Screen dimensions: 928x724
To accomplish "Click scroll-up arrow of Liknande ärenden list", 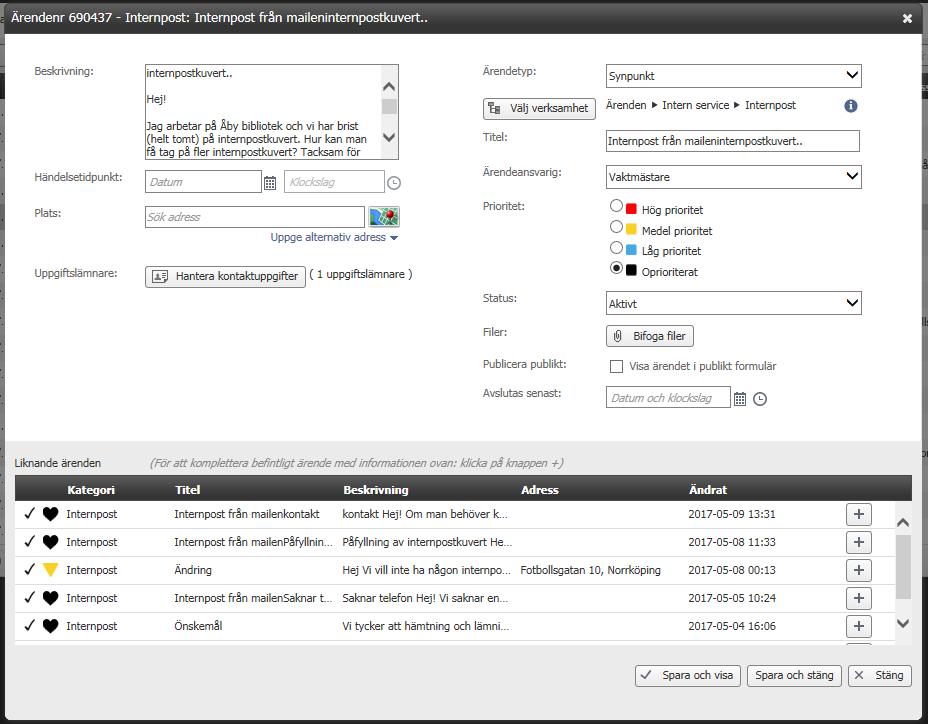I will pyautogui.click(x=903, y=522).
